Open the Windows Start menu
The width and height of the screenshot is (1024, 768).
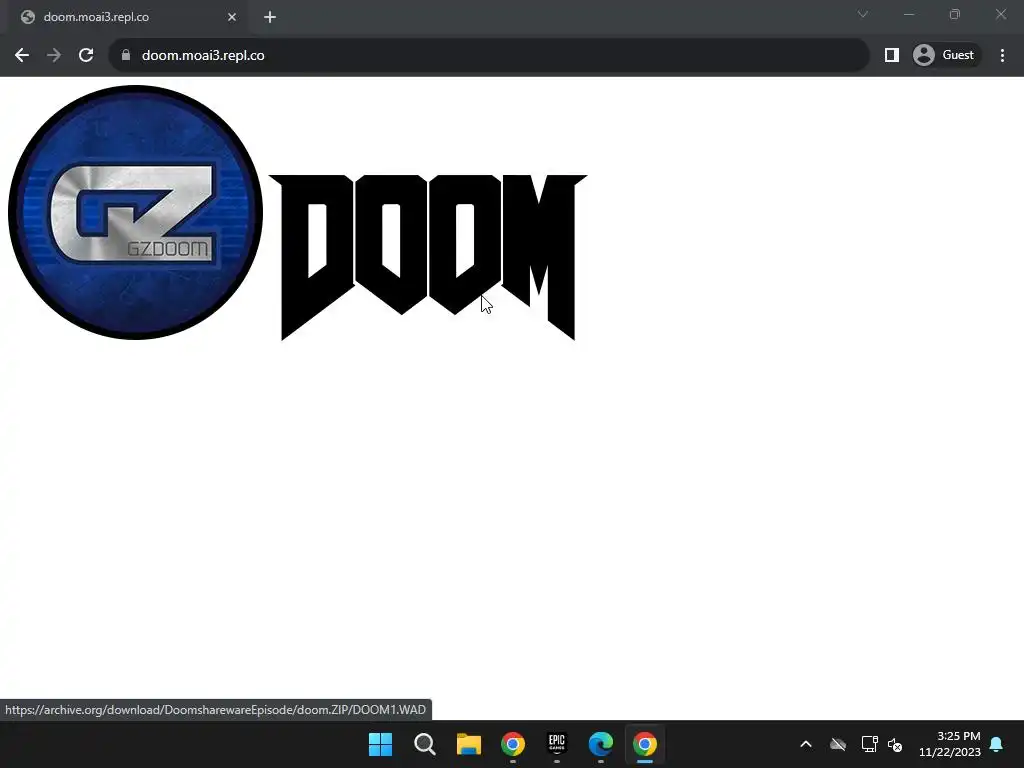[380, 744]
